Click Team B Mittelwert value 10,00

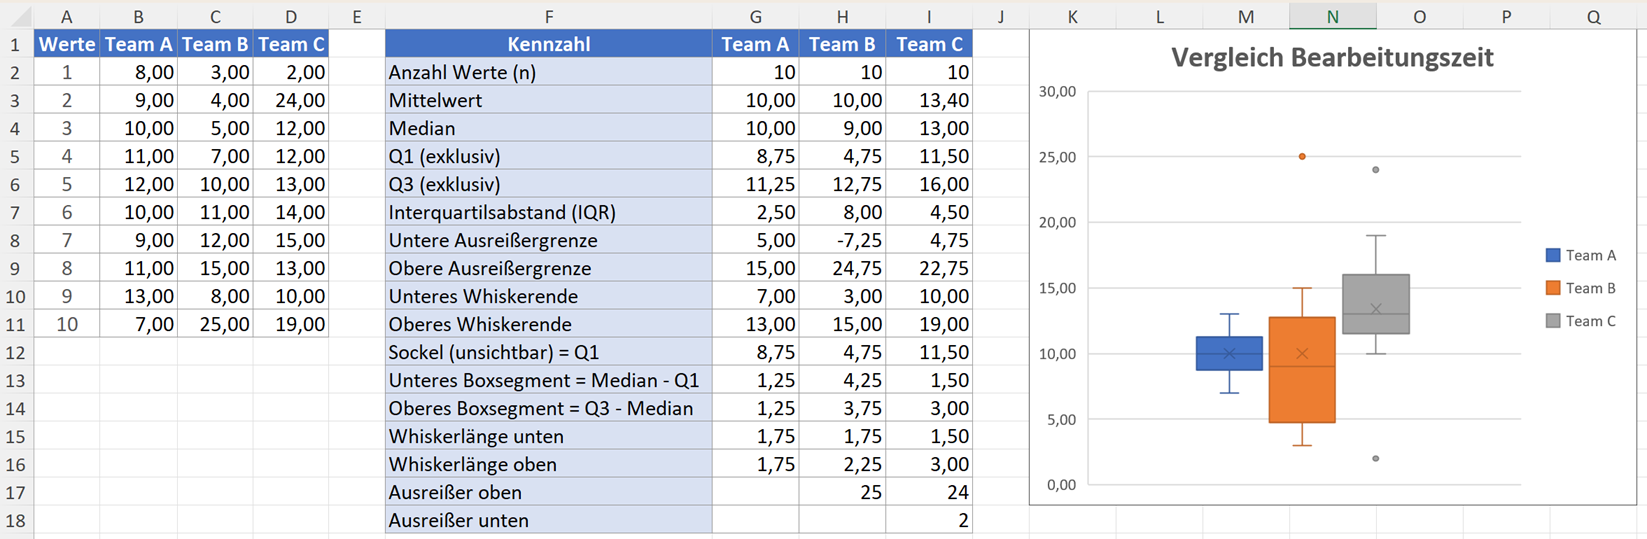pyautogui.click(x=842, y=100)
